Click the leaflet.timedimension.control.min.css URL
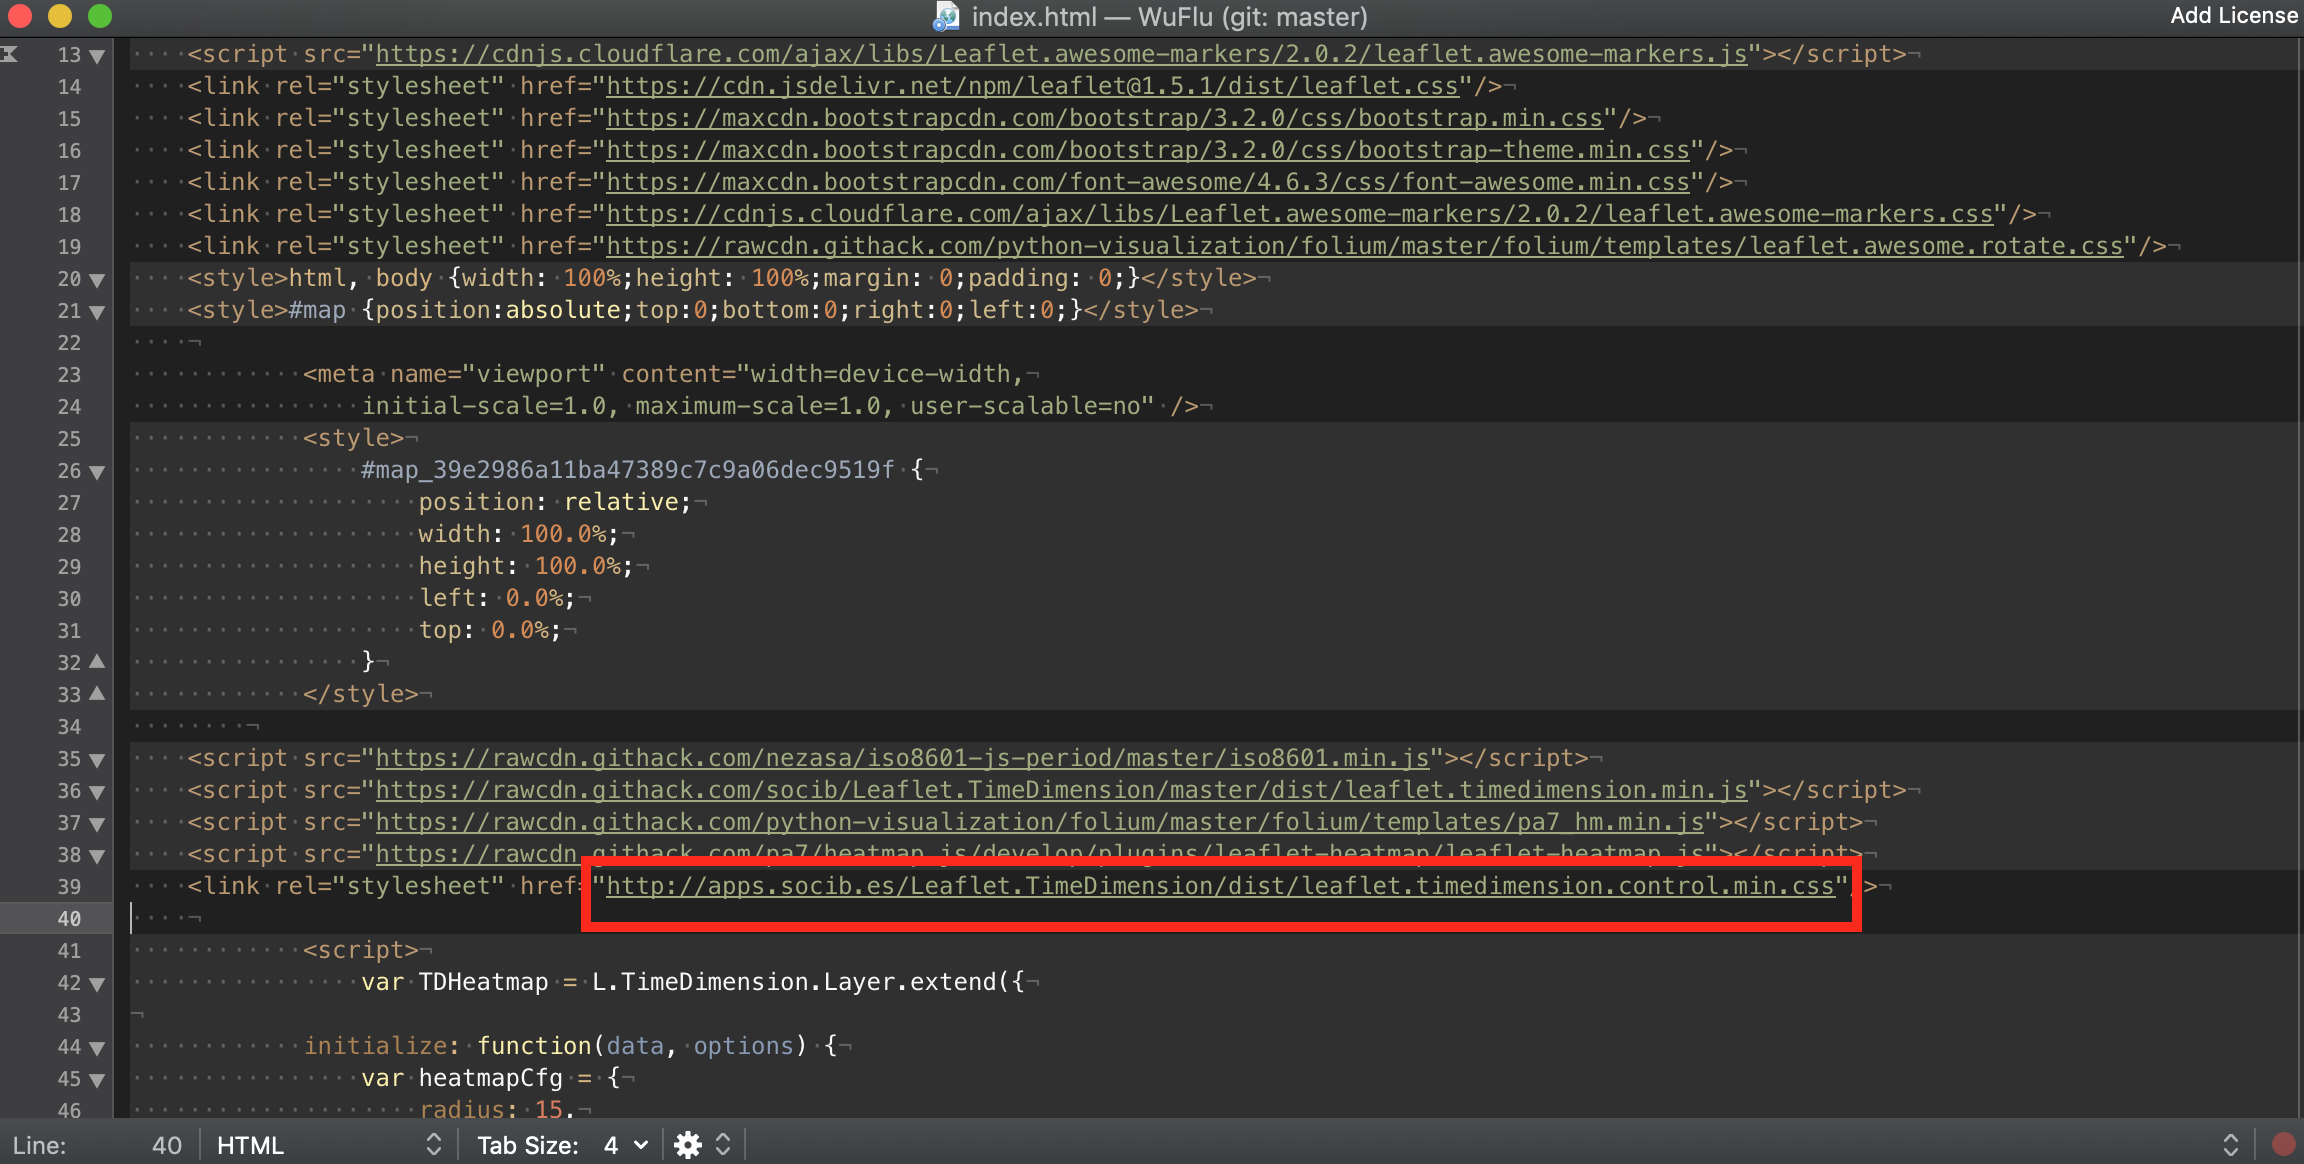2304x1164 pixels. point(1220,886)
